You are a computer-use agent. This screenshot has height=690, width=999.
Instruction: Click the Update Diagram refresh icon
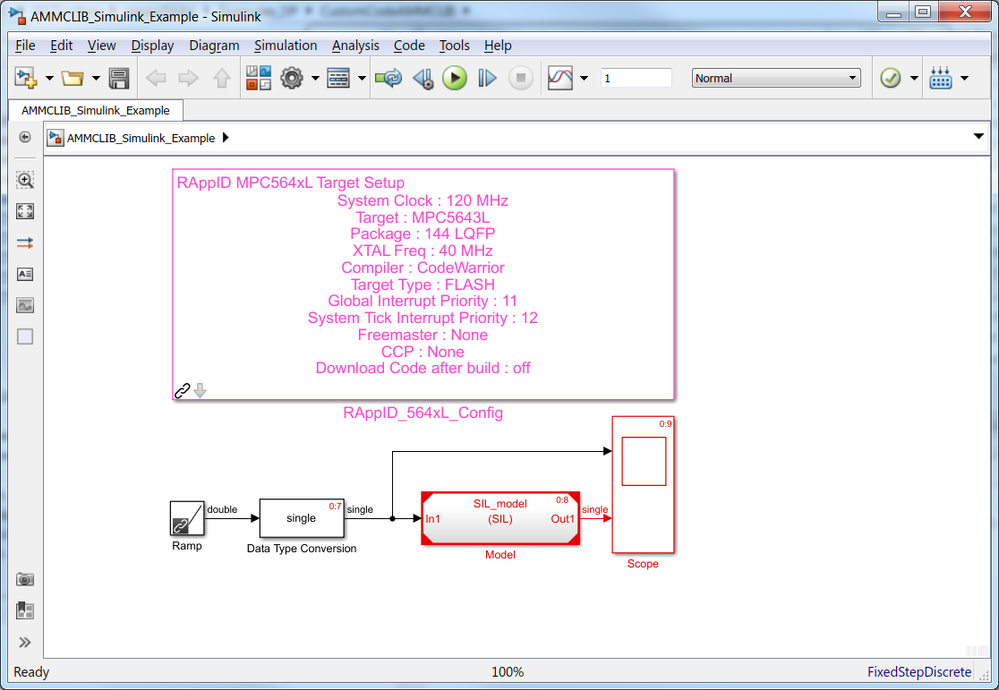coord(389,78)
